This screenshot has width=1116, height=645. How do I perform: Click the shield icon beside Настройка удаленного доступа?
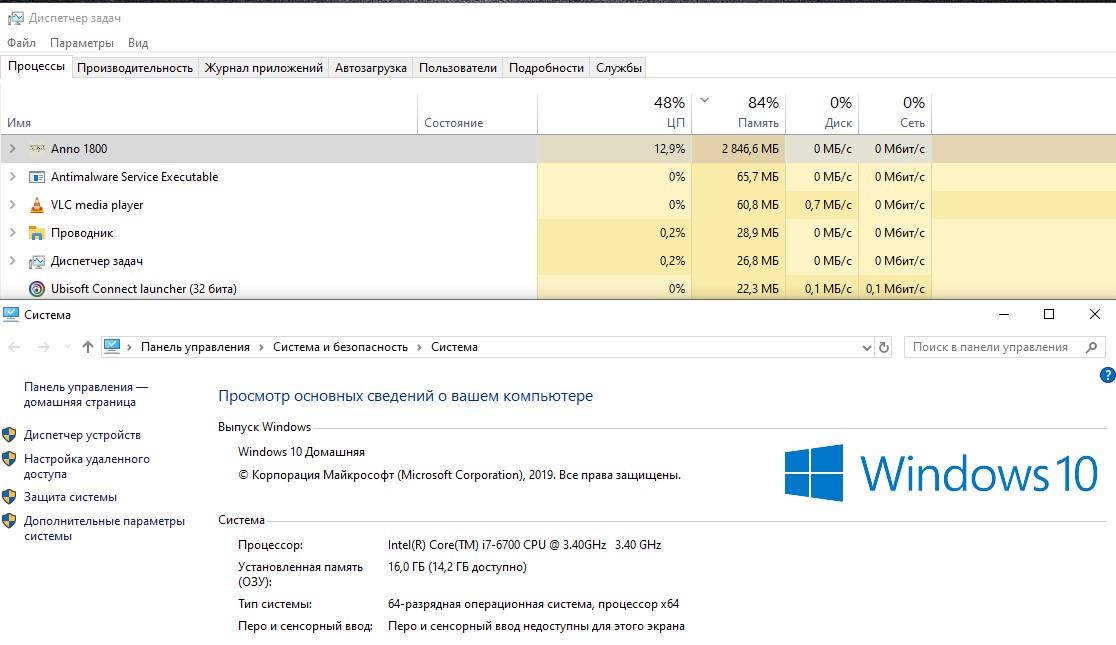point(9,458)
